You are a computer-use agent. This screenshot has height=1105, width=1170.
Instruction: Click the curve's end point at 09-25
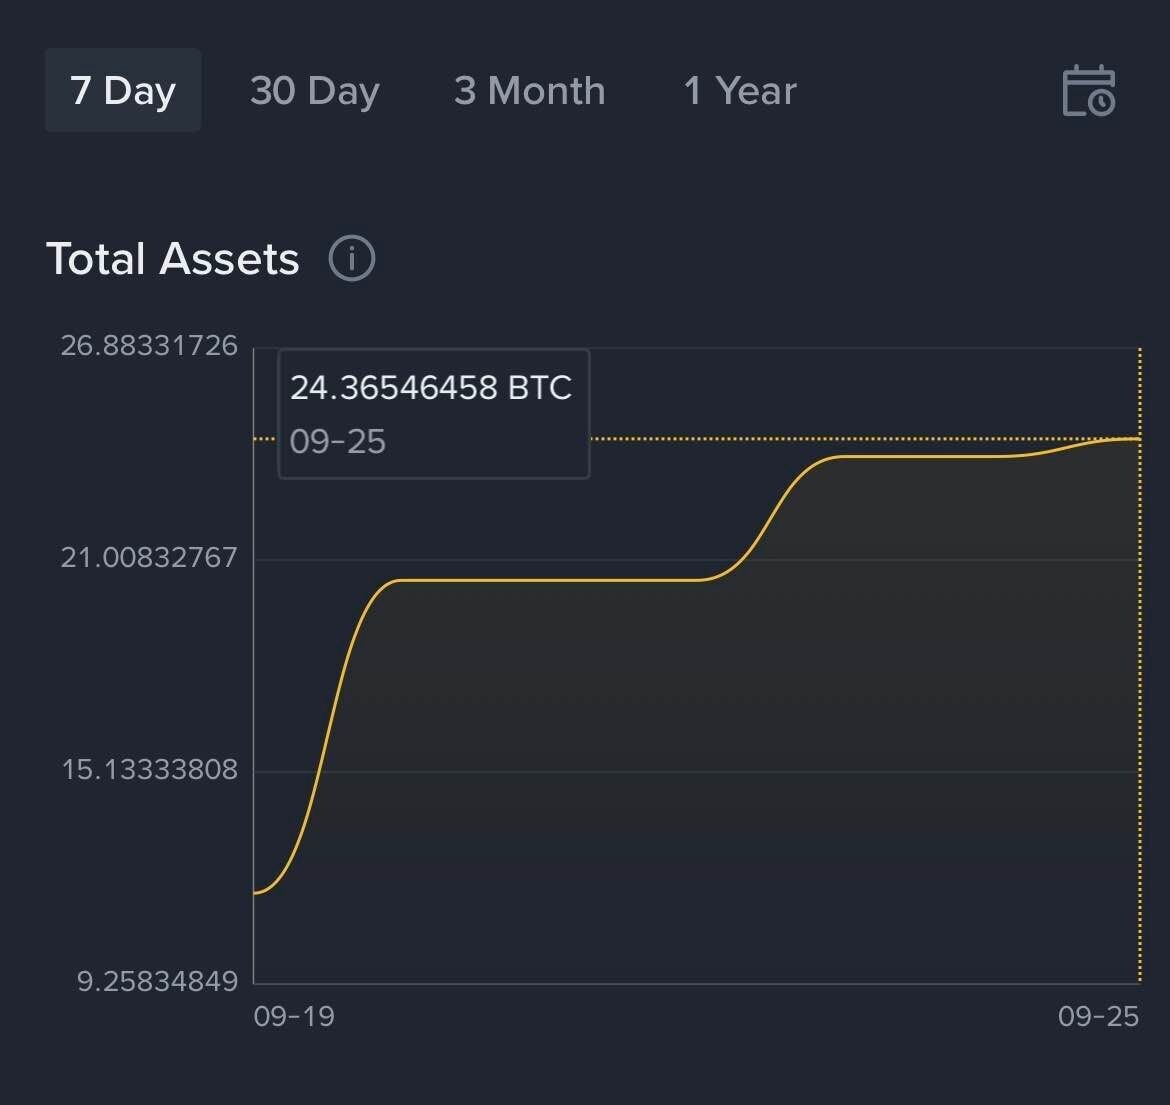(1138, 439)
